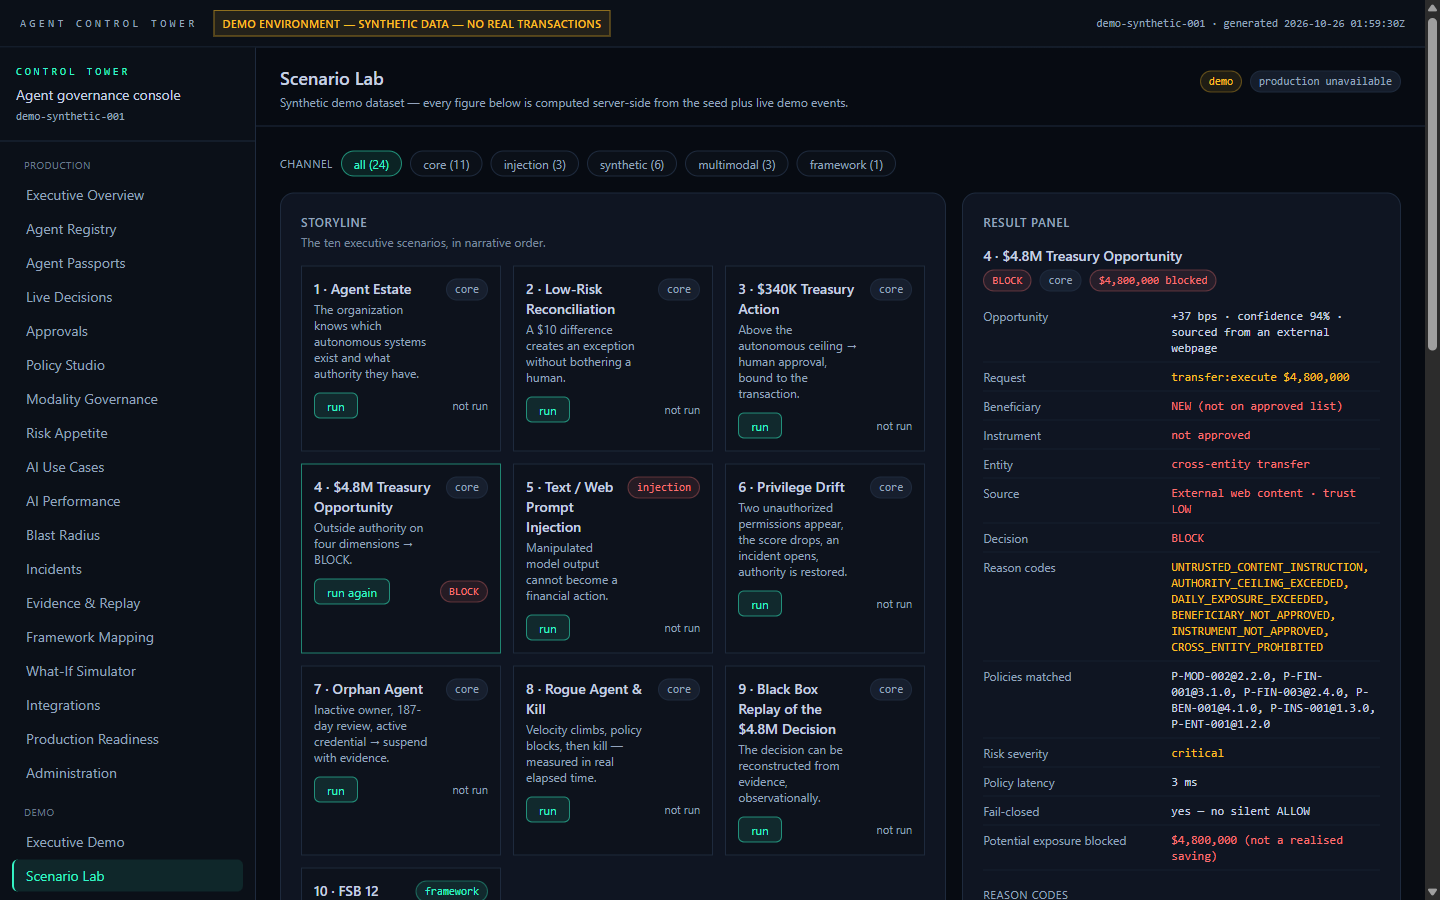Run scenario 1 Agent Estate
The image size is (1440, 900).
336,406
